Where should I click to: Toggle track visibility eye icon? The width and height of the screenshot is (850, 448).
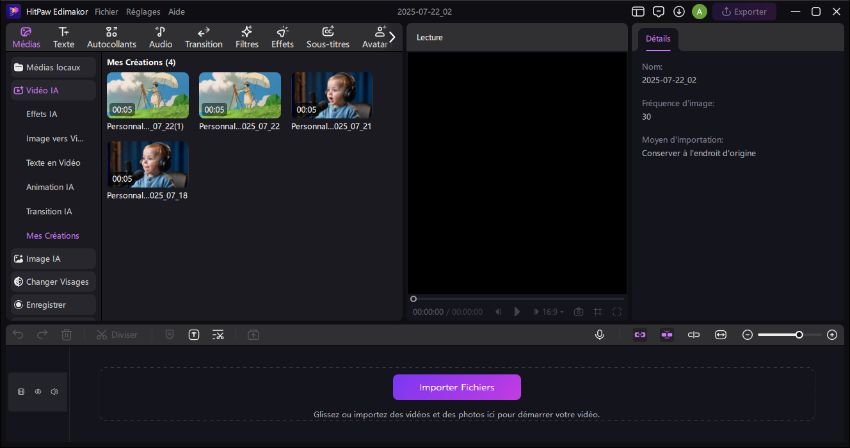(38, 392)
